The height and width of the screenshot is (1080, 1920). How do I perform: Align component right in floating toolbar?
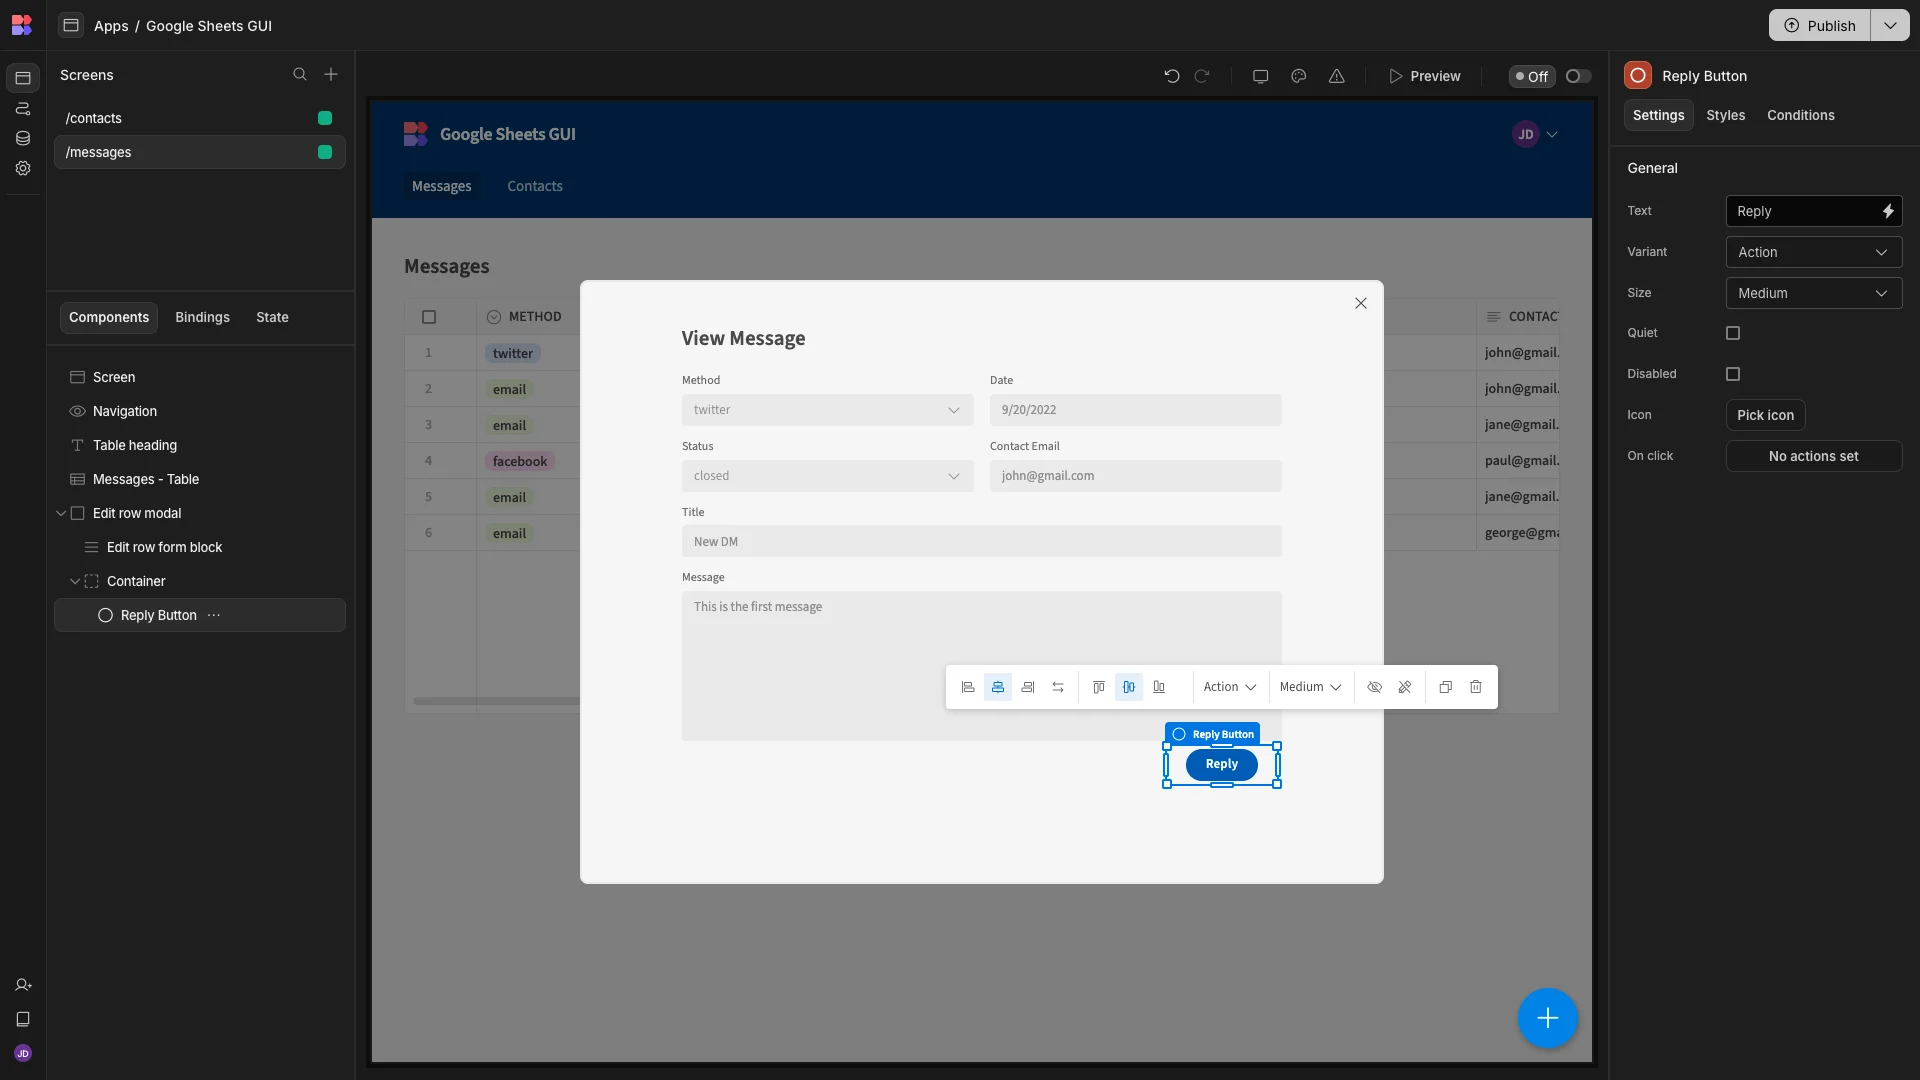click(x=1028, y=687)
